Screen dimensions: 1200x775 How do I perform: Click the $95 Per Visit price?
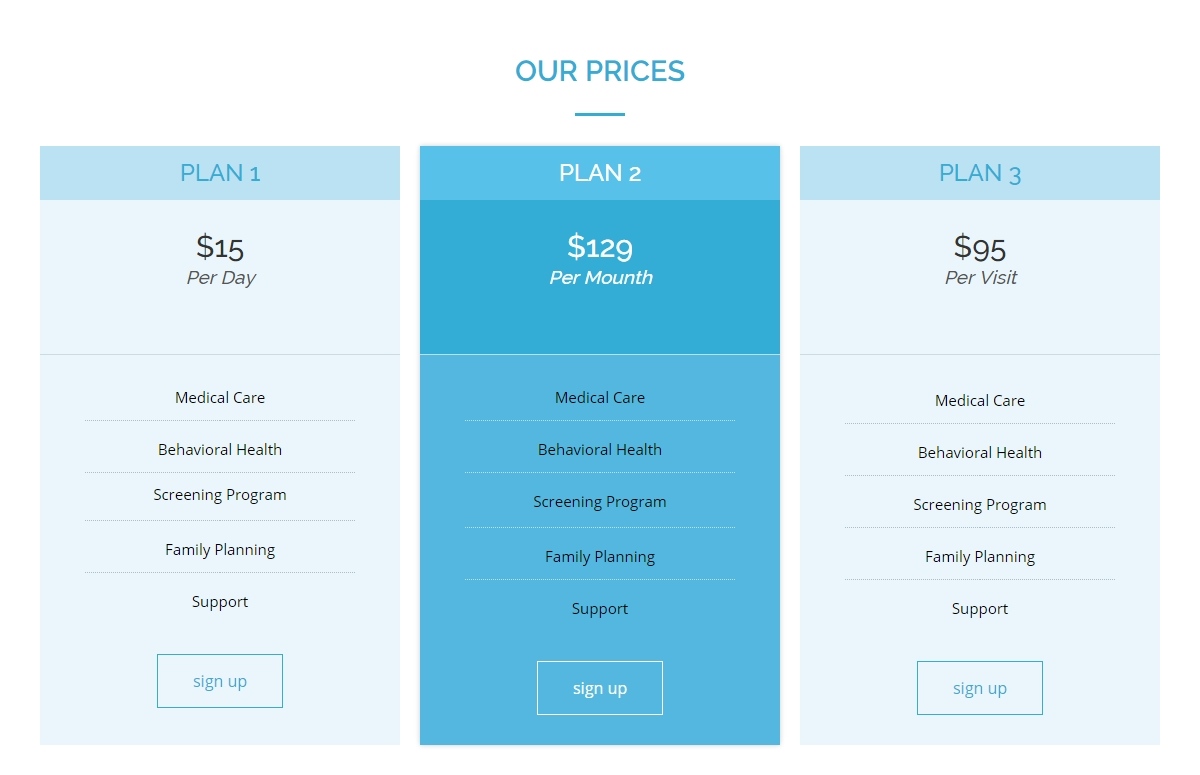[x=980, y=247]
